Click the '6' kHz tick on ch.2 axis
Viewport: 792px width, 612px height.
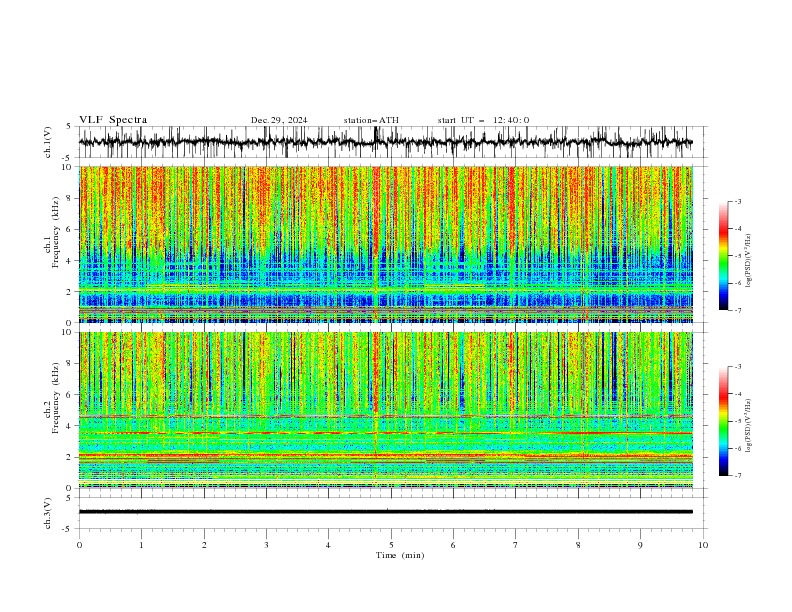point(70,395)
